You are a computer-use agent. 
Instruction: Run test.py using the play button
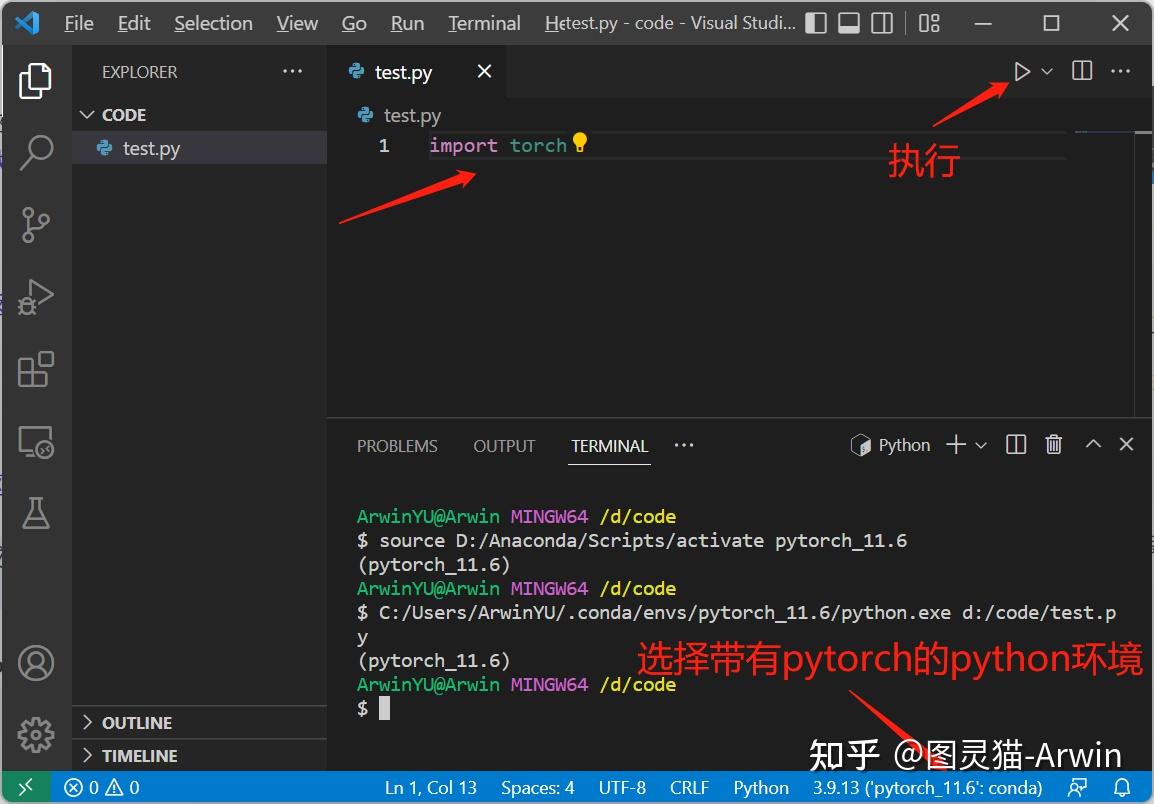pos(1021,71)
